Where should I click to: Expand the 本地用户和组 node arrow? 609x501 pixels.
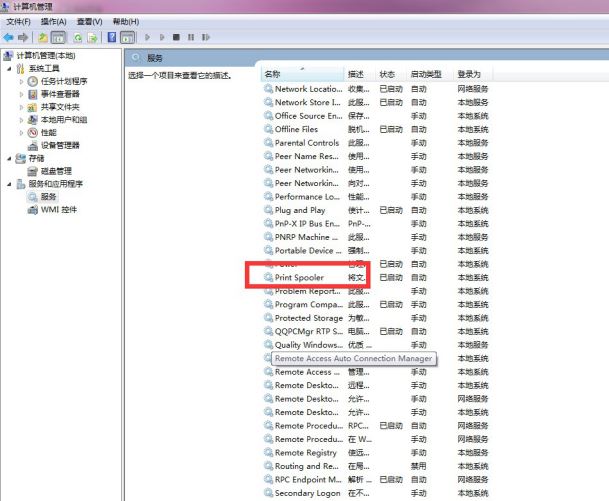pyautogui.click(x=21, y=120)
